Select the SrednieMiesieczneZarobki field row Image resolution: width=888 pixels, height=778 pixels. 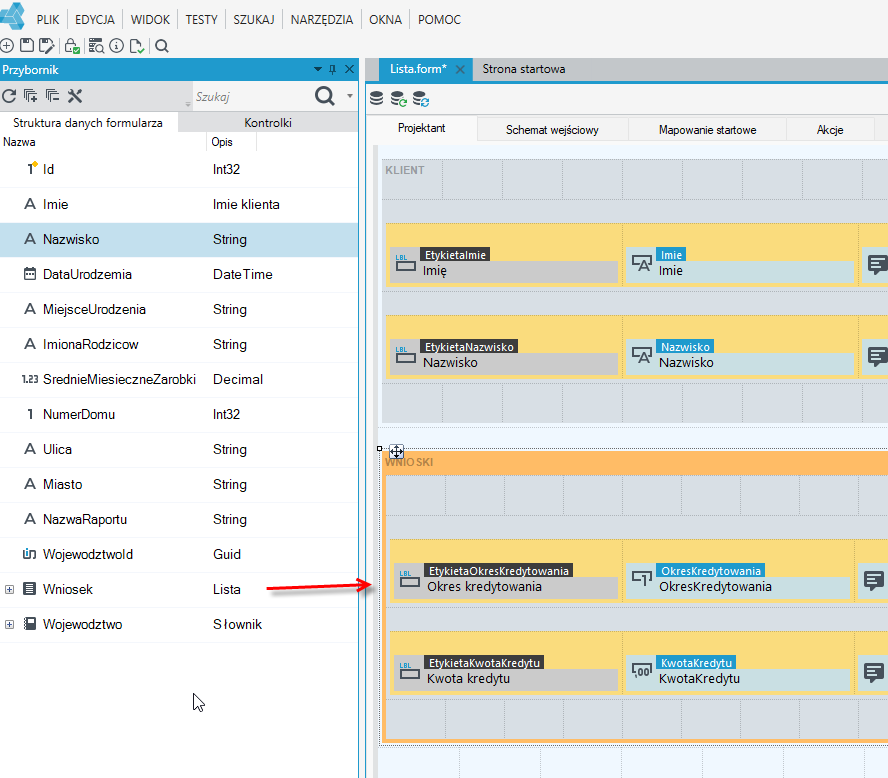(x=179, y=379)
